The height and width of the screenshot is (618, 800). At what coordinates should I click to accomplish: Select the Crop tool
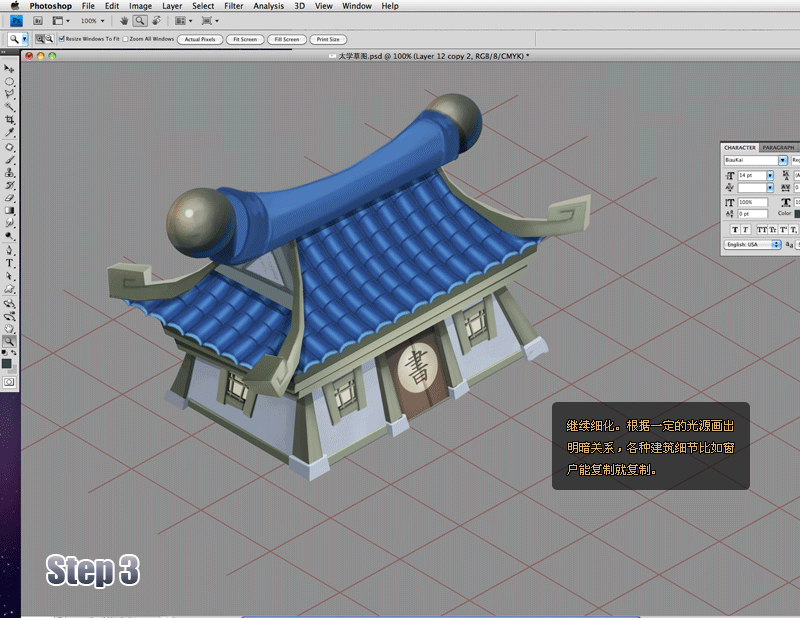tap(9, 120)
